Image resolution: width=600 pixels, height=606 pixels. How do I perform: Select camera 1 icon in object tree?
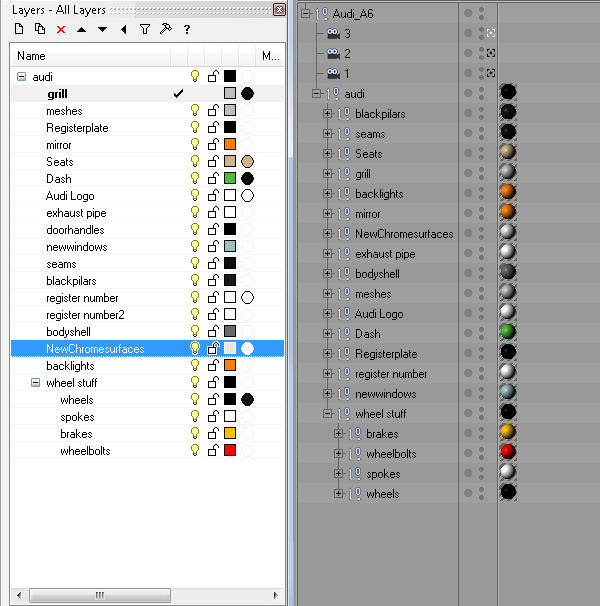pyautogui.click(x=333, y=73)
